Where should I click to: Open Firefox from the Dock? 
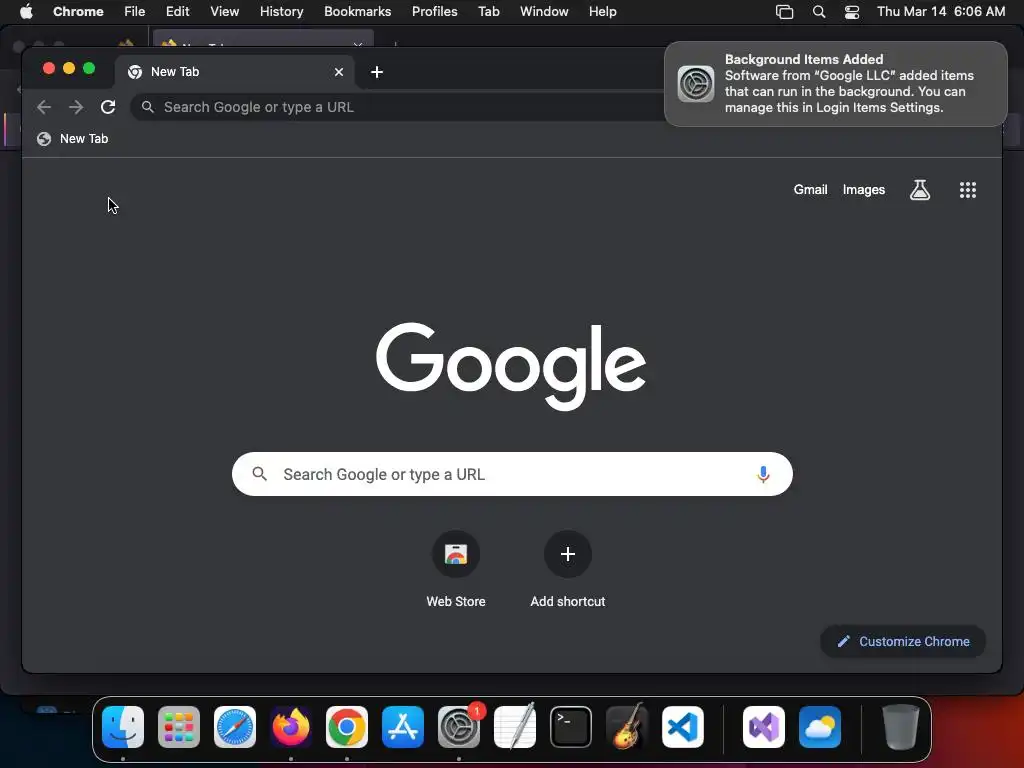291,727
